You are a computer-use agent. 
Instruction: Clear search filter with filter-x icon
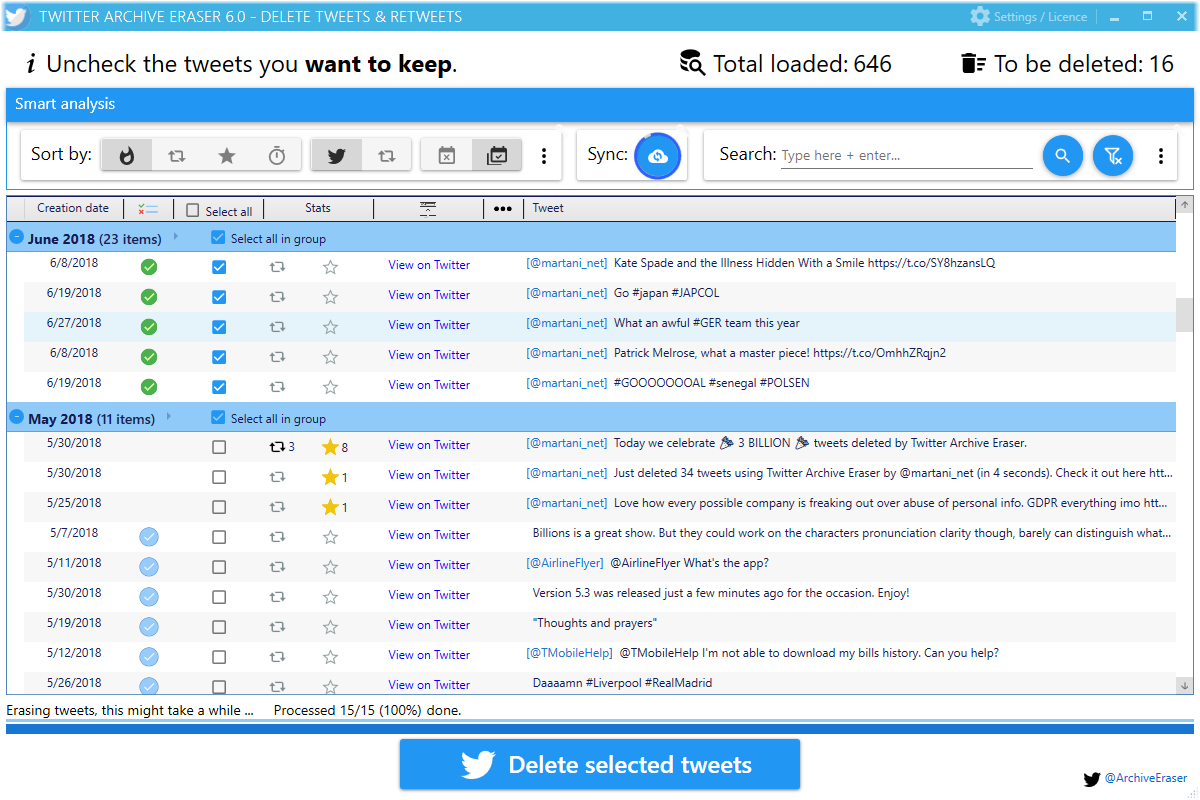[1112, 155]
